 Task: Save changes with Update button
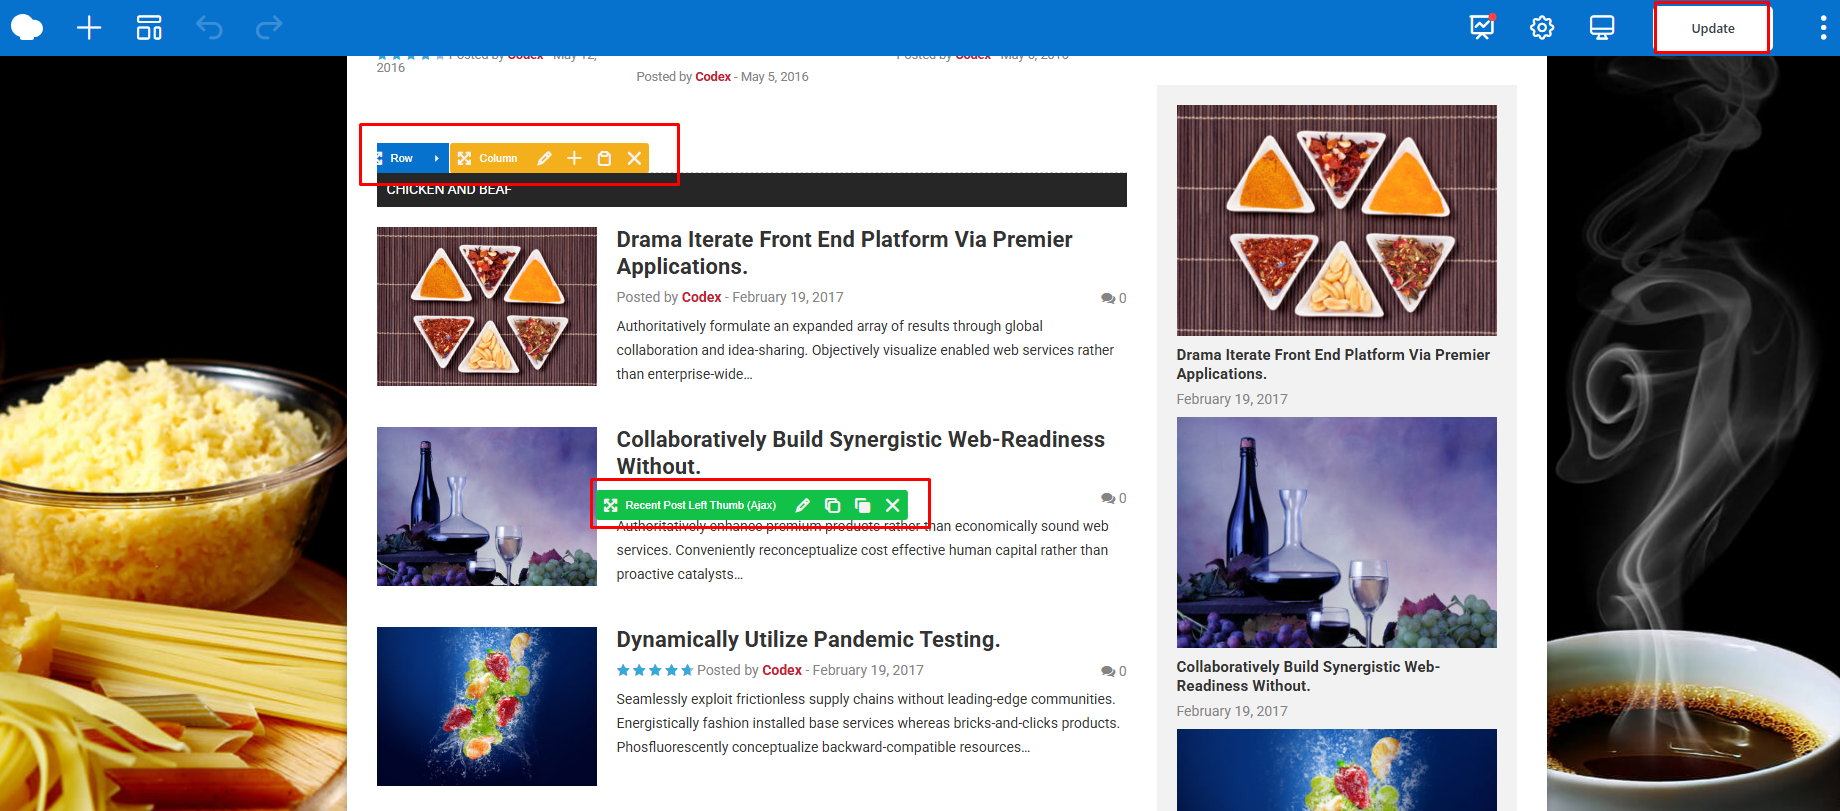point(1713,28)
